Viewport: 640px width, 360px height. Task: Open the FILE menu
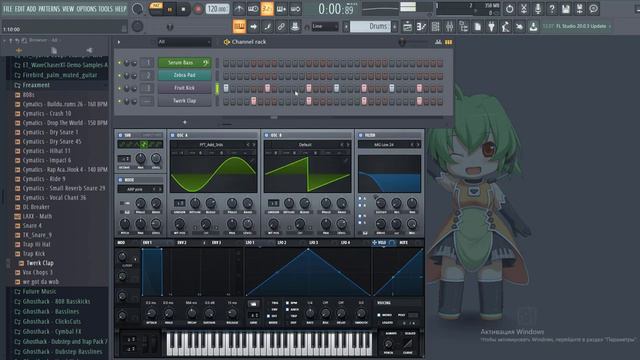8,9
